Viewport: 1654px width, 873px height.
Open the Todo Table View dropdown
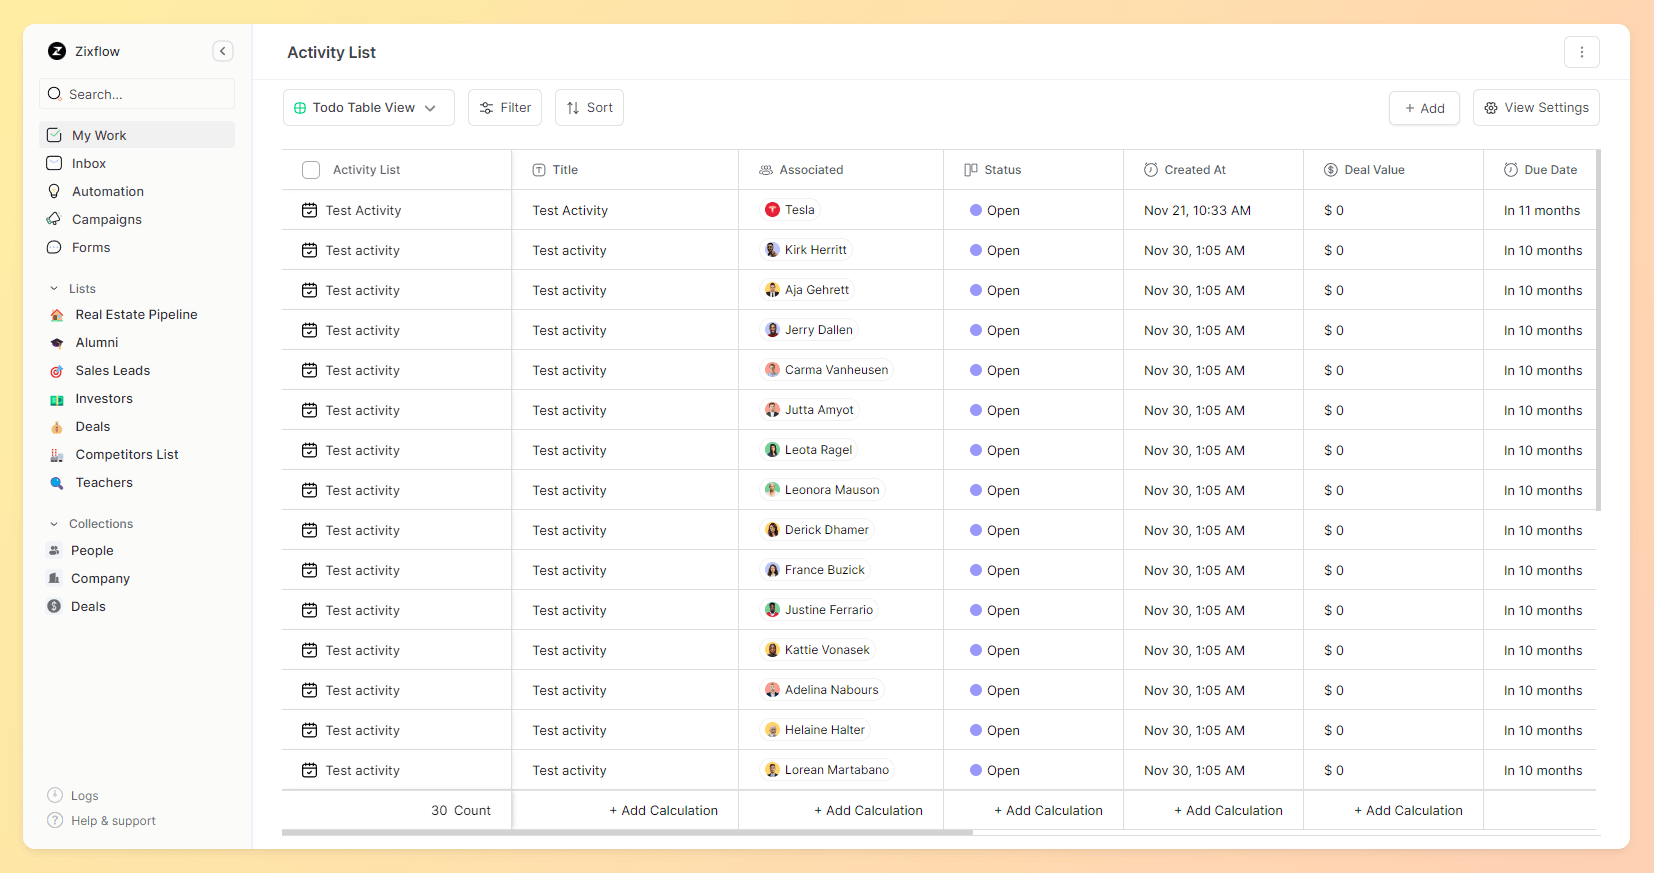(x=368, y=108)
